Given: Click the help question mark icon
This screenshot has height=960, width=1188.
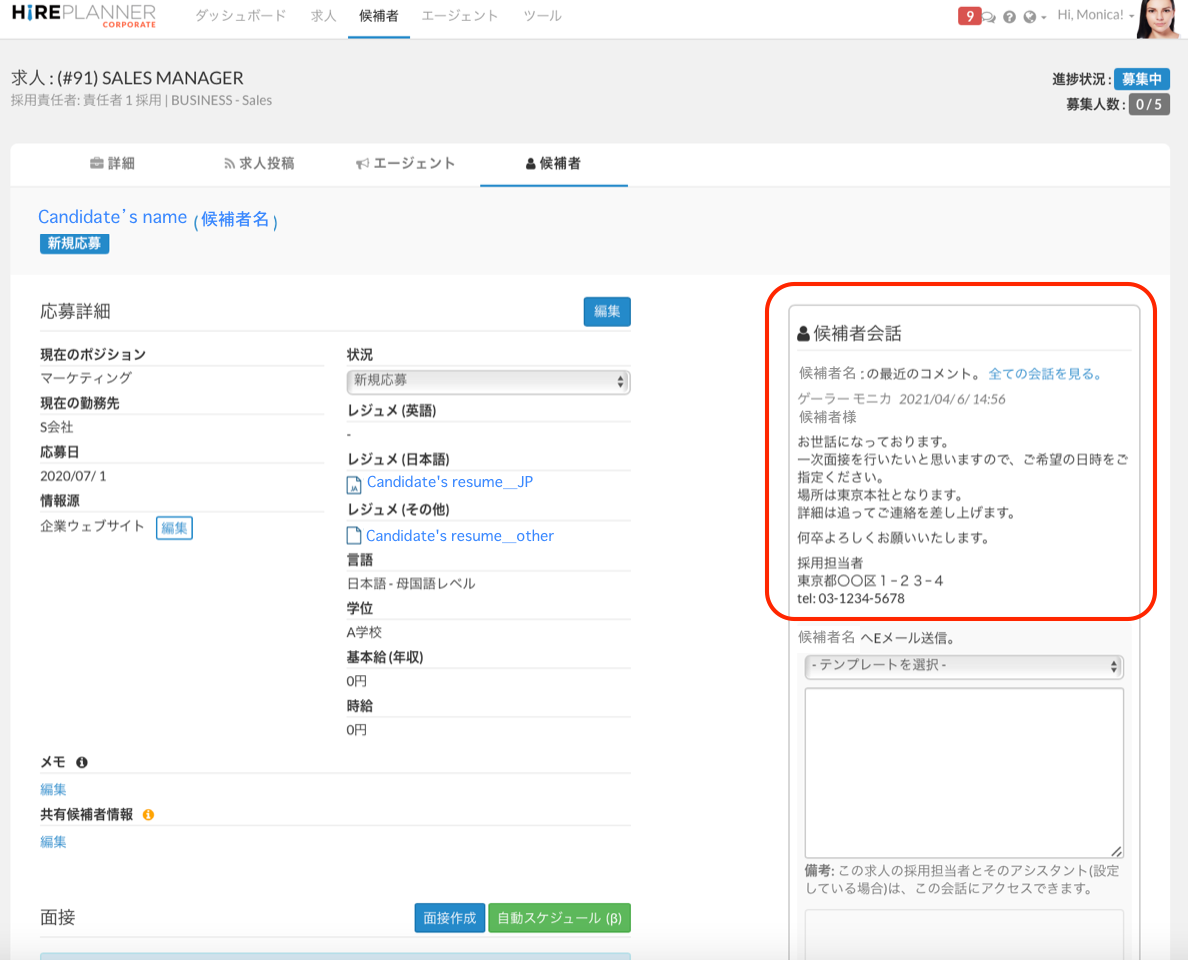Looking at the screenshot, I should point(1009,17).
